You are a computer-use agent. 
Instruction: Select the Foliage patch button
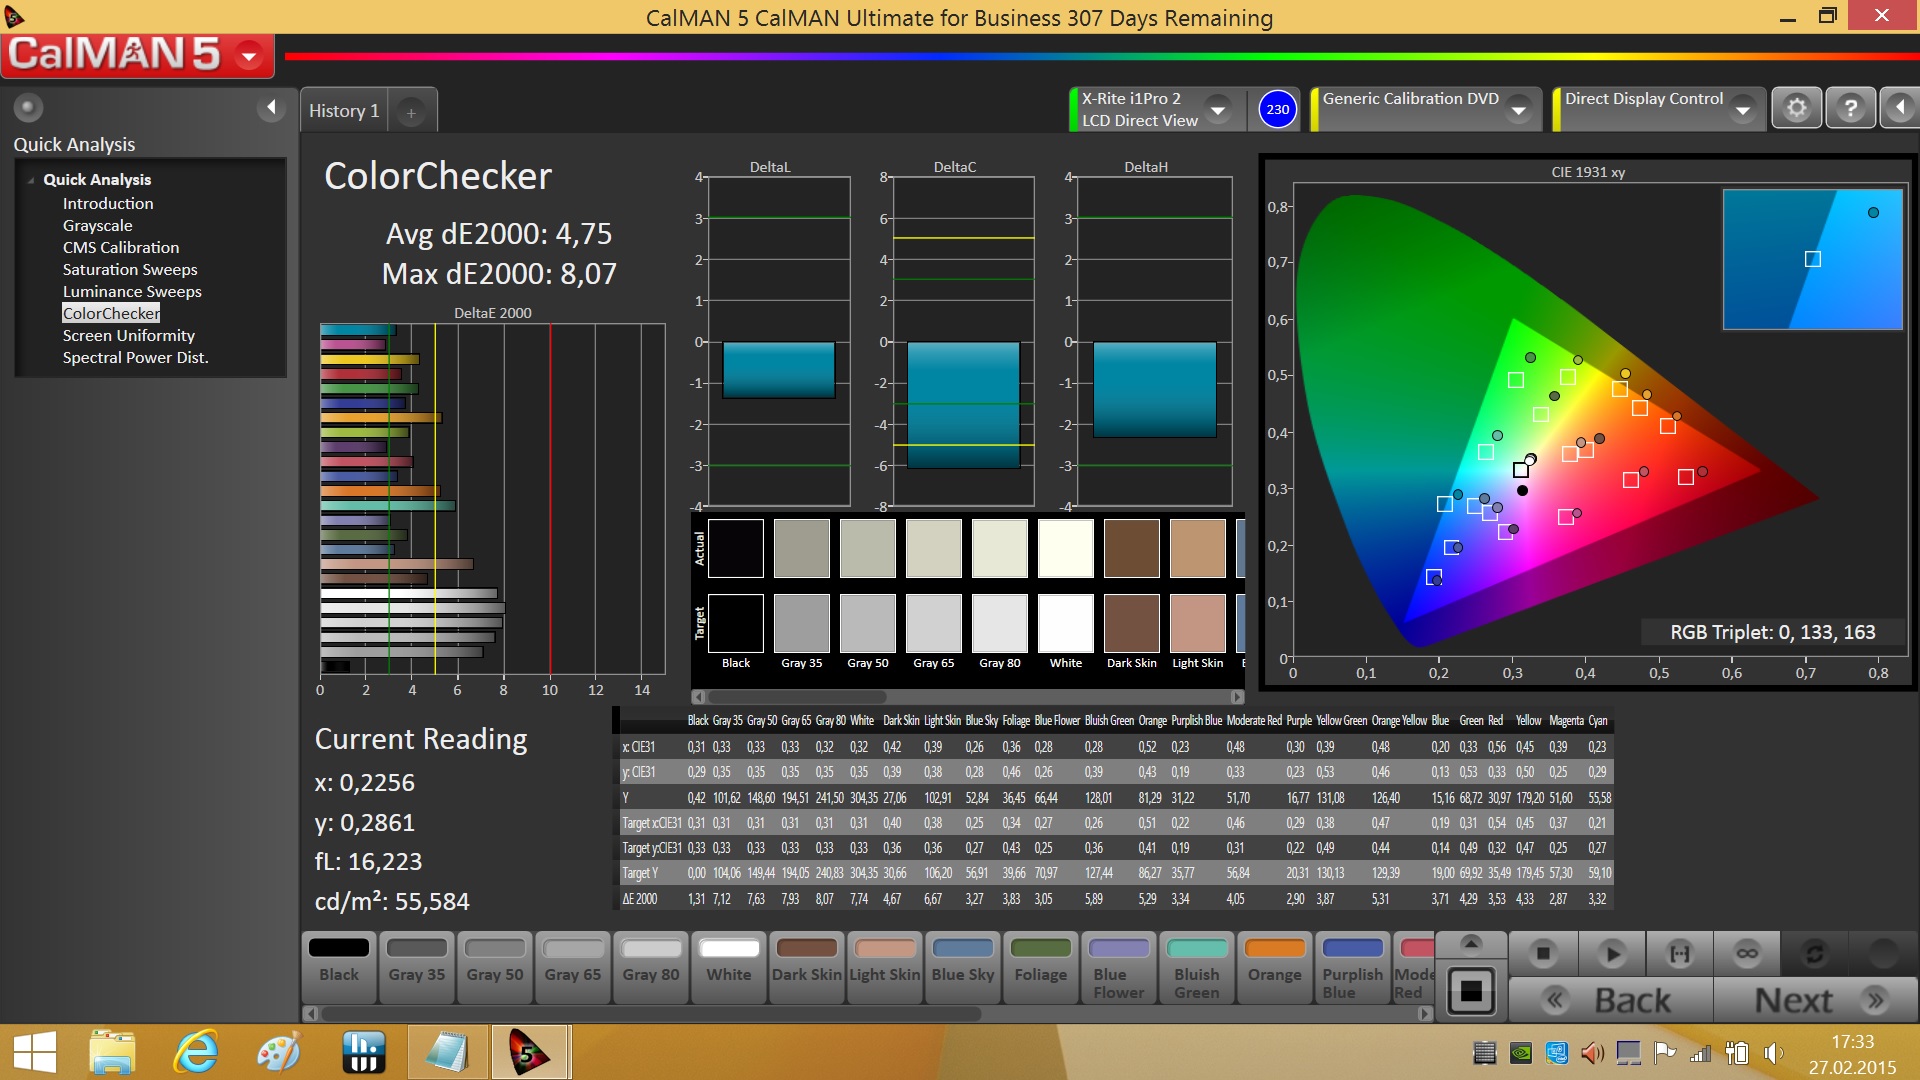(x=1041, y=967)
